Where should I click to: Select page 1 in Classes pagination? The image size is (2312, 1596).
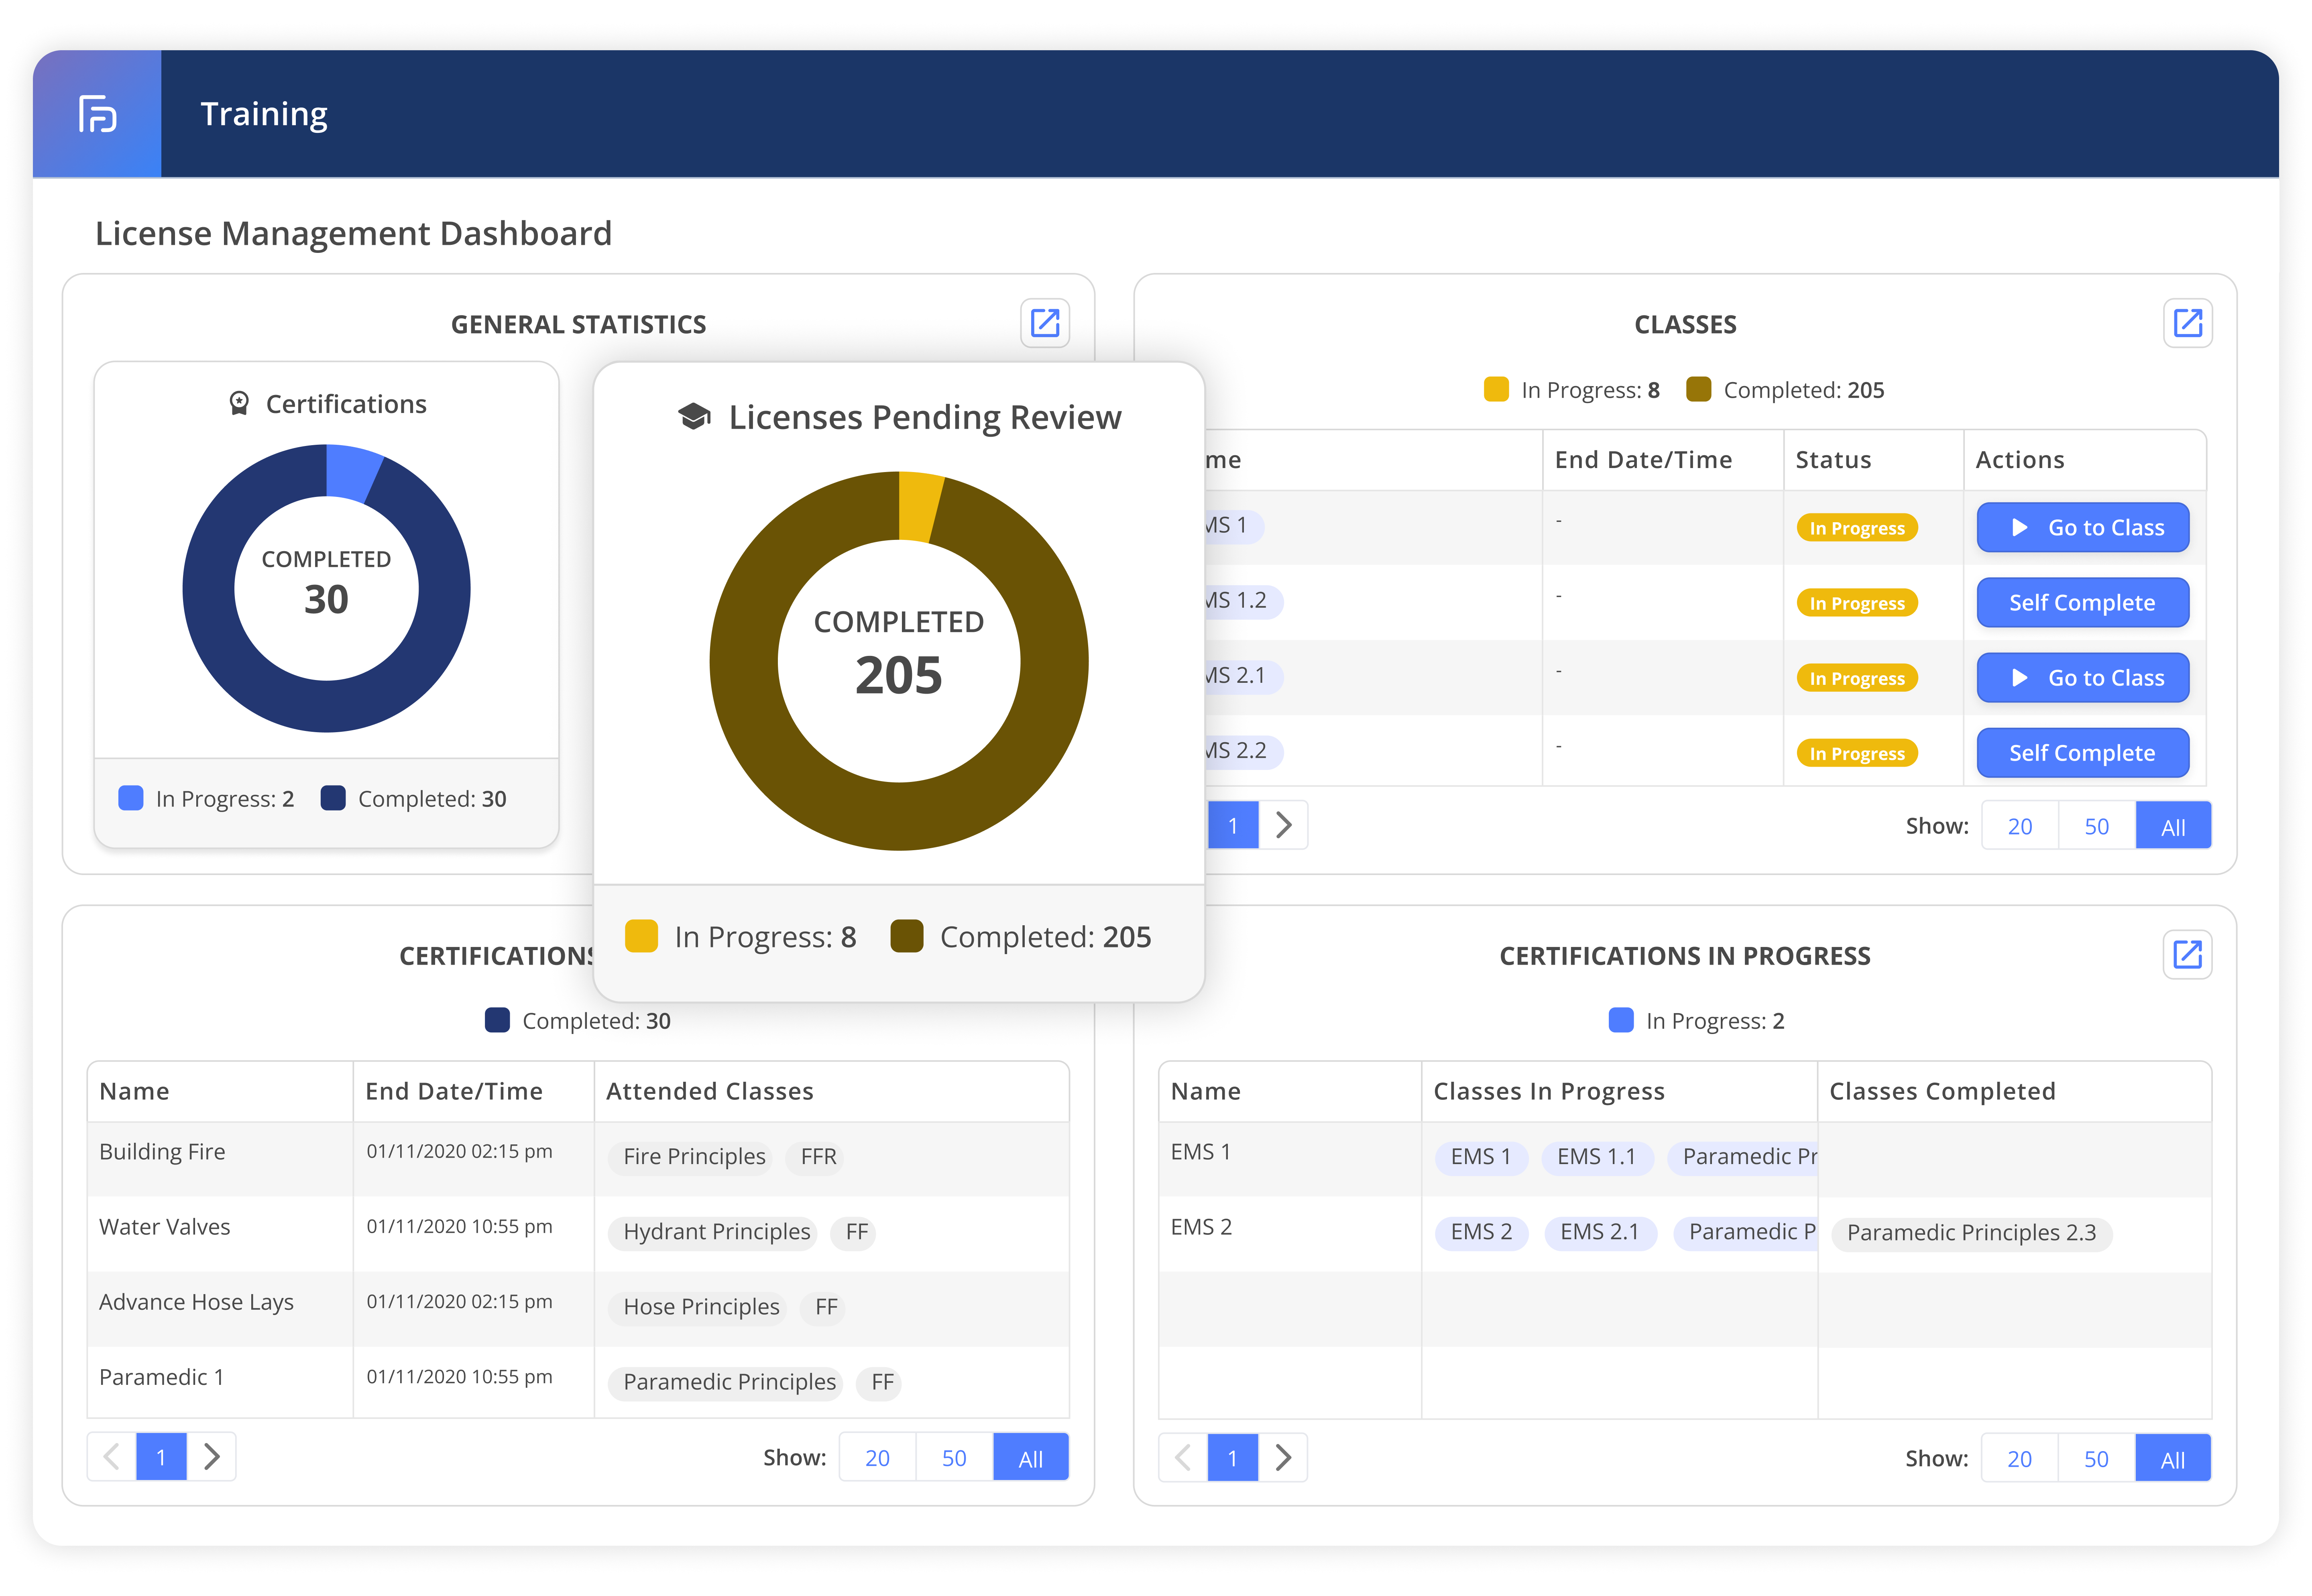pyautogui.click(x=1233, y=825)
